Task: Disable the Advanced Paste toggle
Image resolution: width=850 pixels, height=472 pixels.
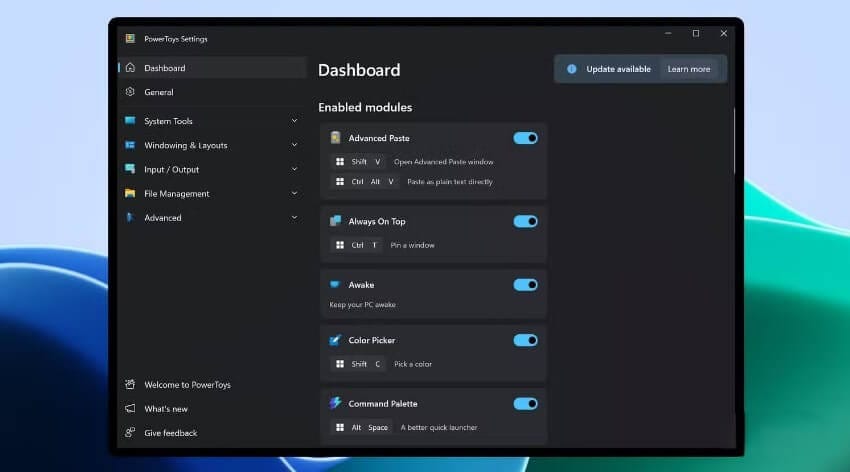Action: [525, 138]
